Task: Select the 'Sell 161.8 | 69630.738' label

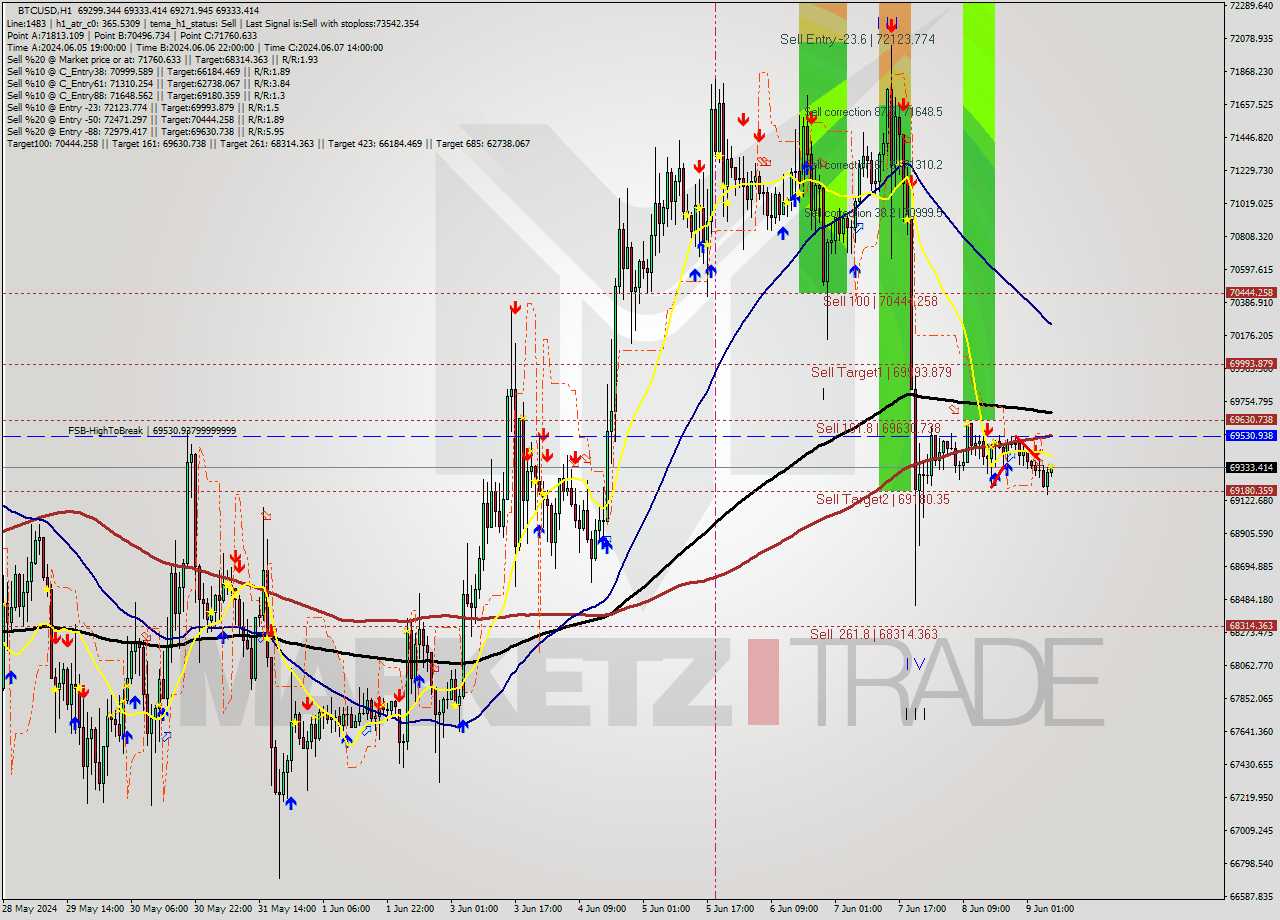Action: (x=878, y=428)
